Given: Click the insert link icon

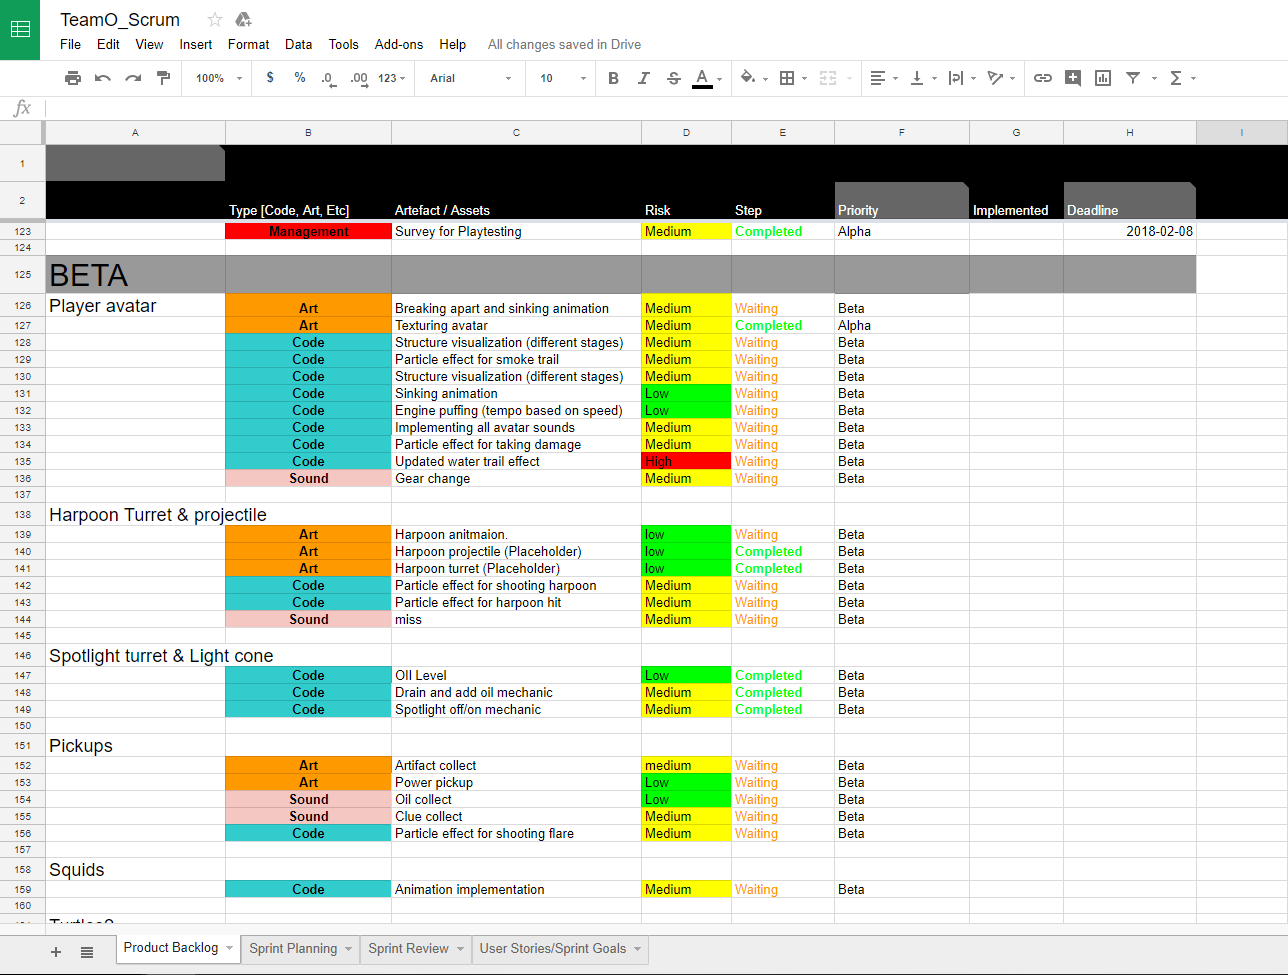Looking at the screenshot, I should tap(1043, 78).
